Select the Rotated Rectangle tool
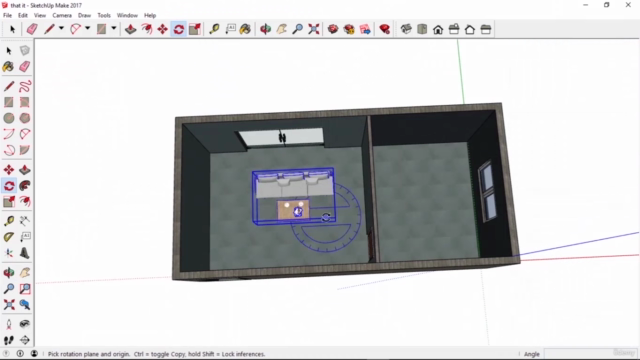 [x=24, y=102]
